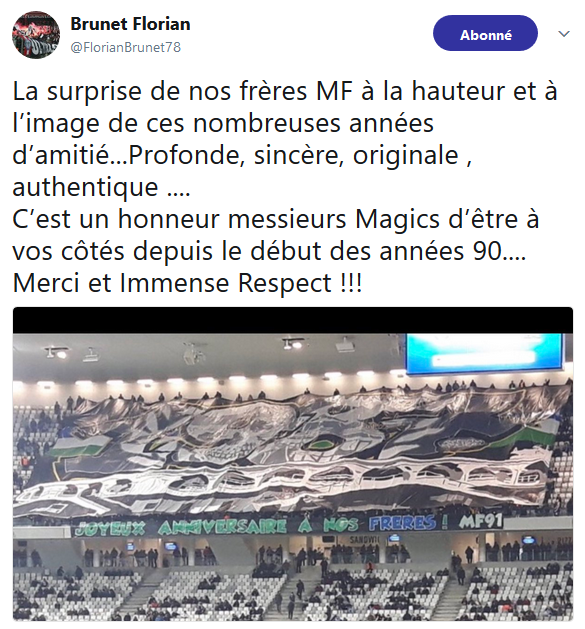Click the blue stadium screen in the photo
Screen dimensions: 585x629
(485, 354)
